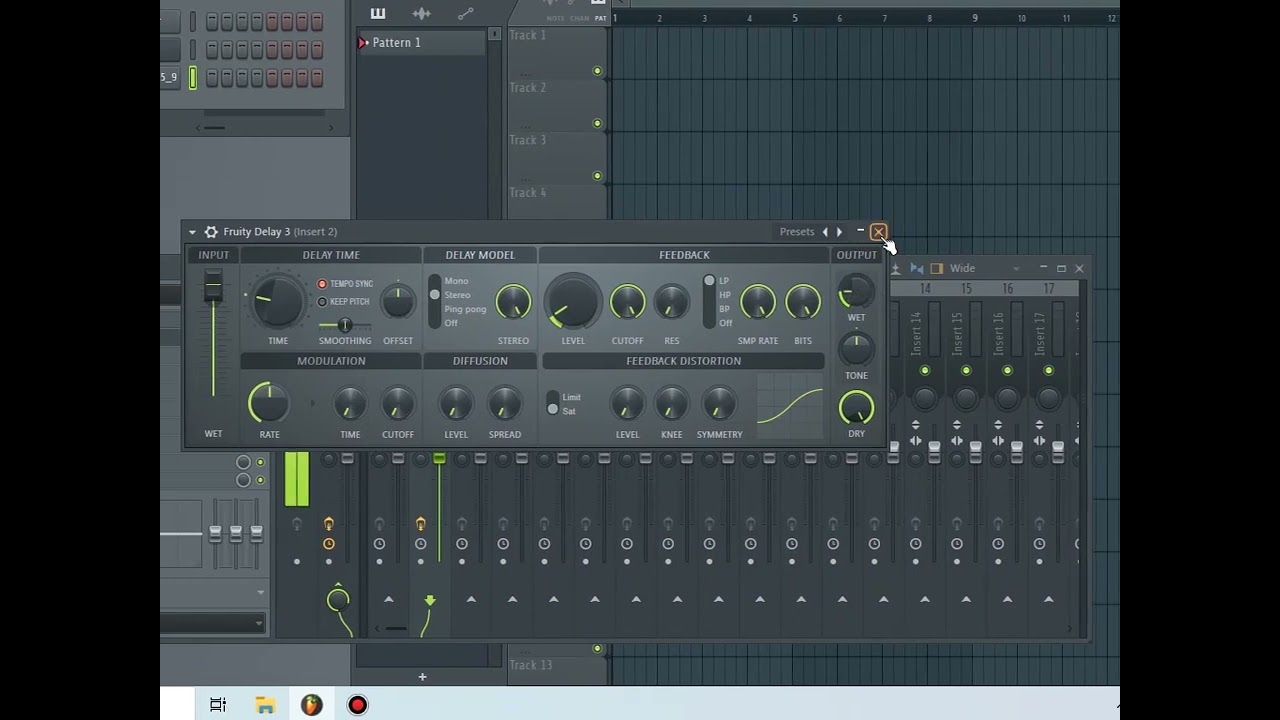Click the orange latency clock icon on the master track
This screenshot has height=720, width=1280.
329,544
